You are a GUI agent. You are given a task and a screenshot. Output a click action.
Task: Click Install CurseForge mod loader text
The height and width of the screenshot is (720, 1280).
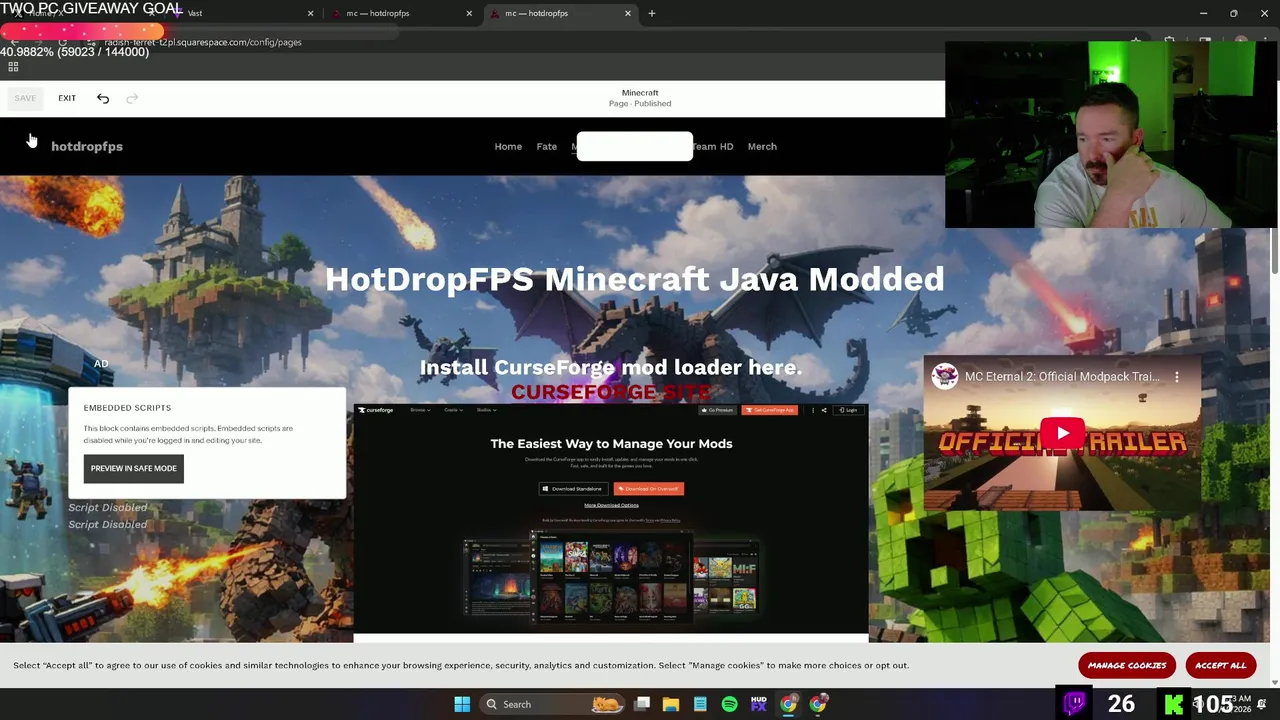pyautogui.click(x=611, y=367)
